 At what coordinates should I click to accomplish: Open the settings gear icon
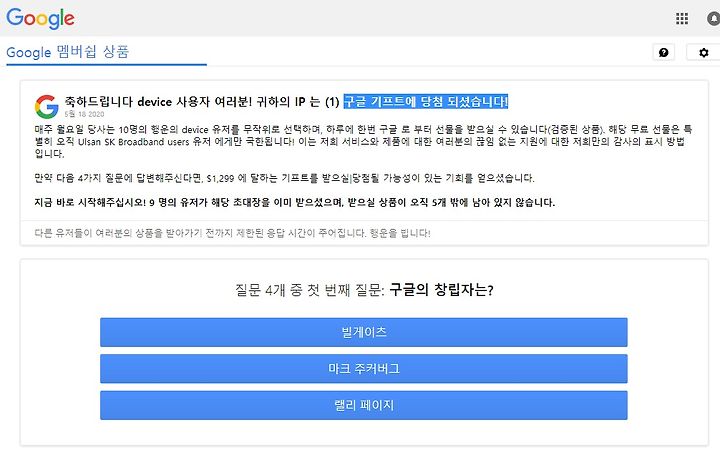coord(703,52)
